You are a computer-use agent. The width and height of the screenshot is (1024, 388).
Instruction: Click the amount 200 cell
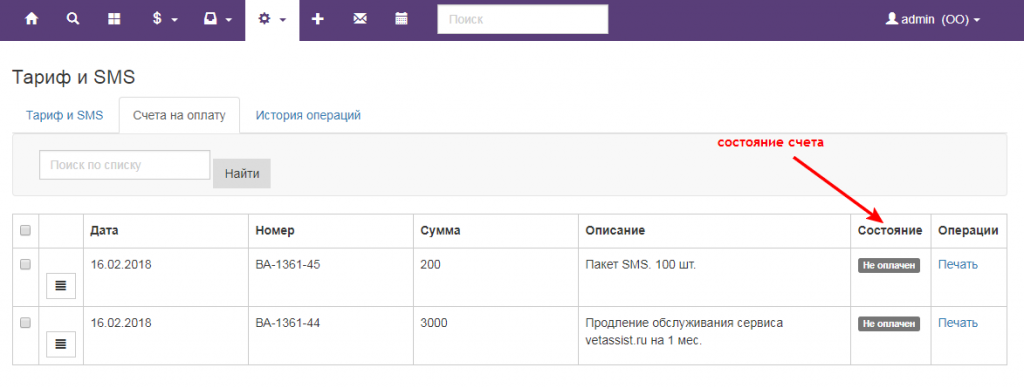click(431, 265)
